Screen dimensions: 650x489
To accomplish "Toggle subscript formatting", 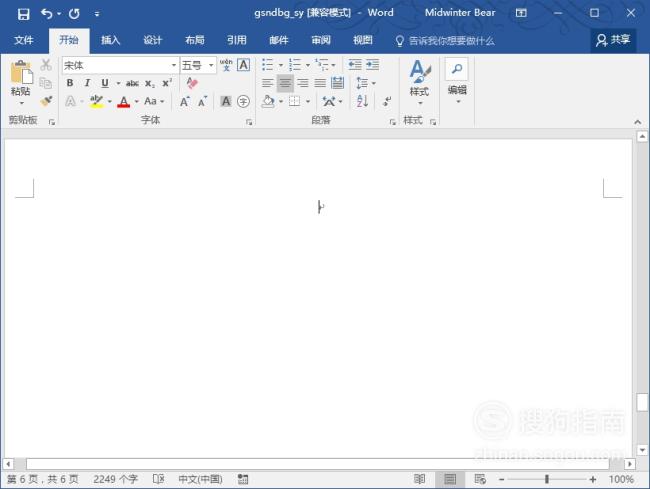I will tap(150, 83).
